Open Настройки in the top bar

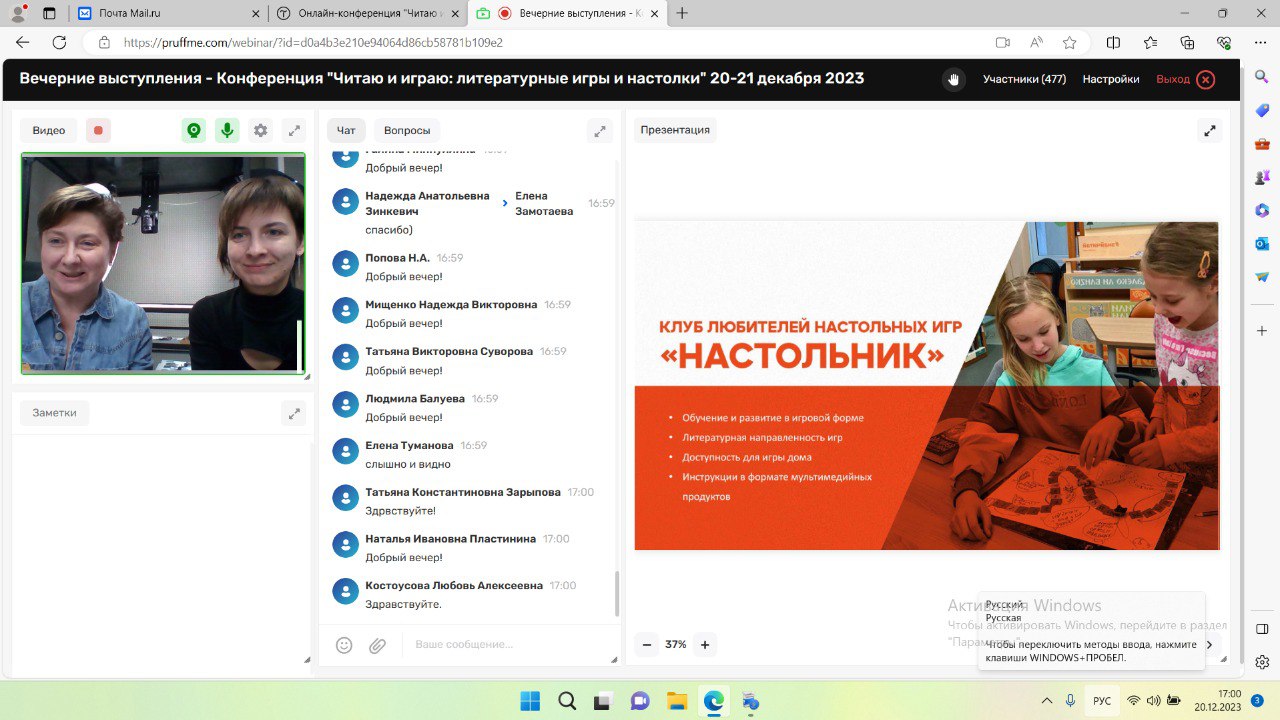[1110, 79]
